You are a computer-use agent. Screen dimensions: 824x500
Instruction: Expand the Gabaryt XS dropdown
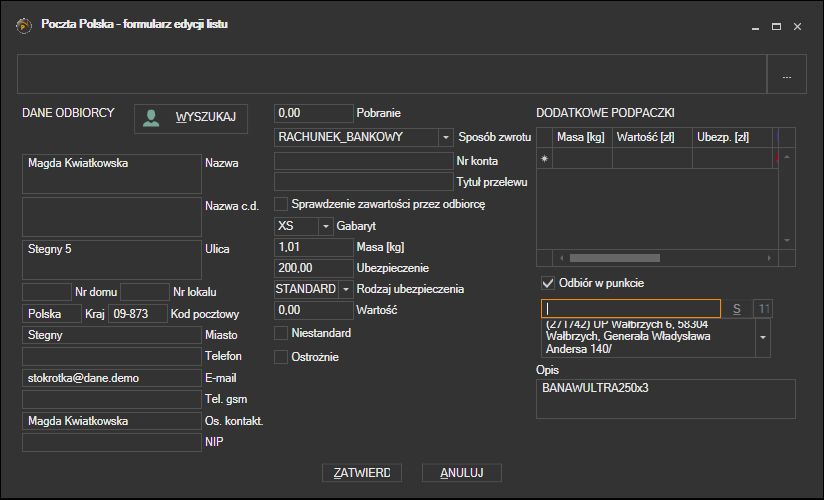tap(325, 226)
